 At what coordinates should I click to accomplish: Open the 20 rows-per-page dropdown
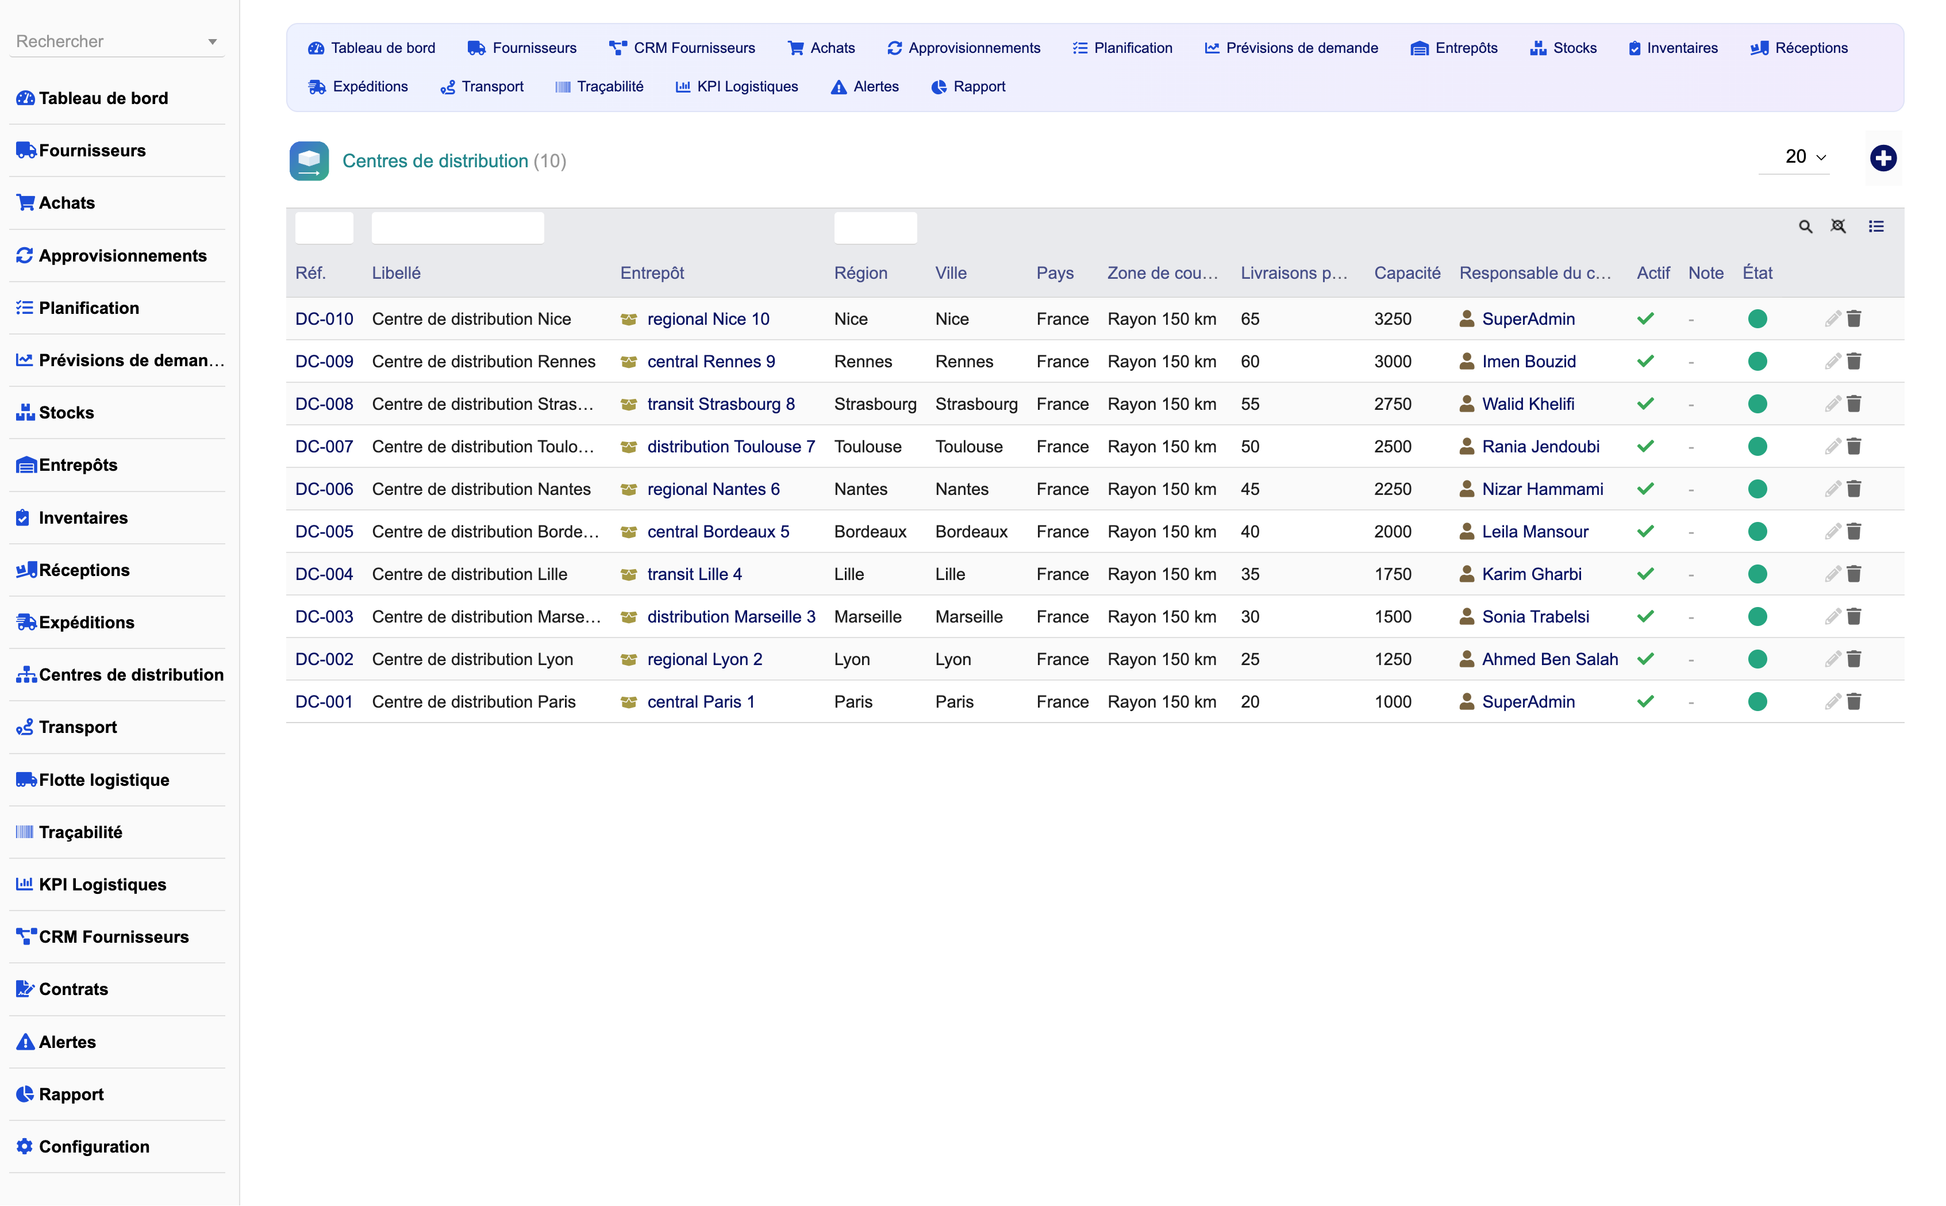point(1795,157)
